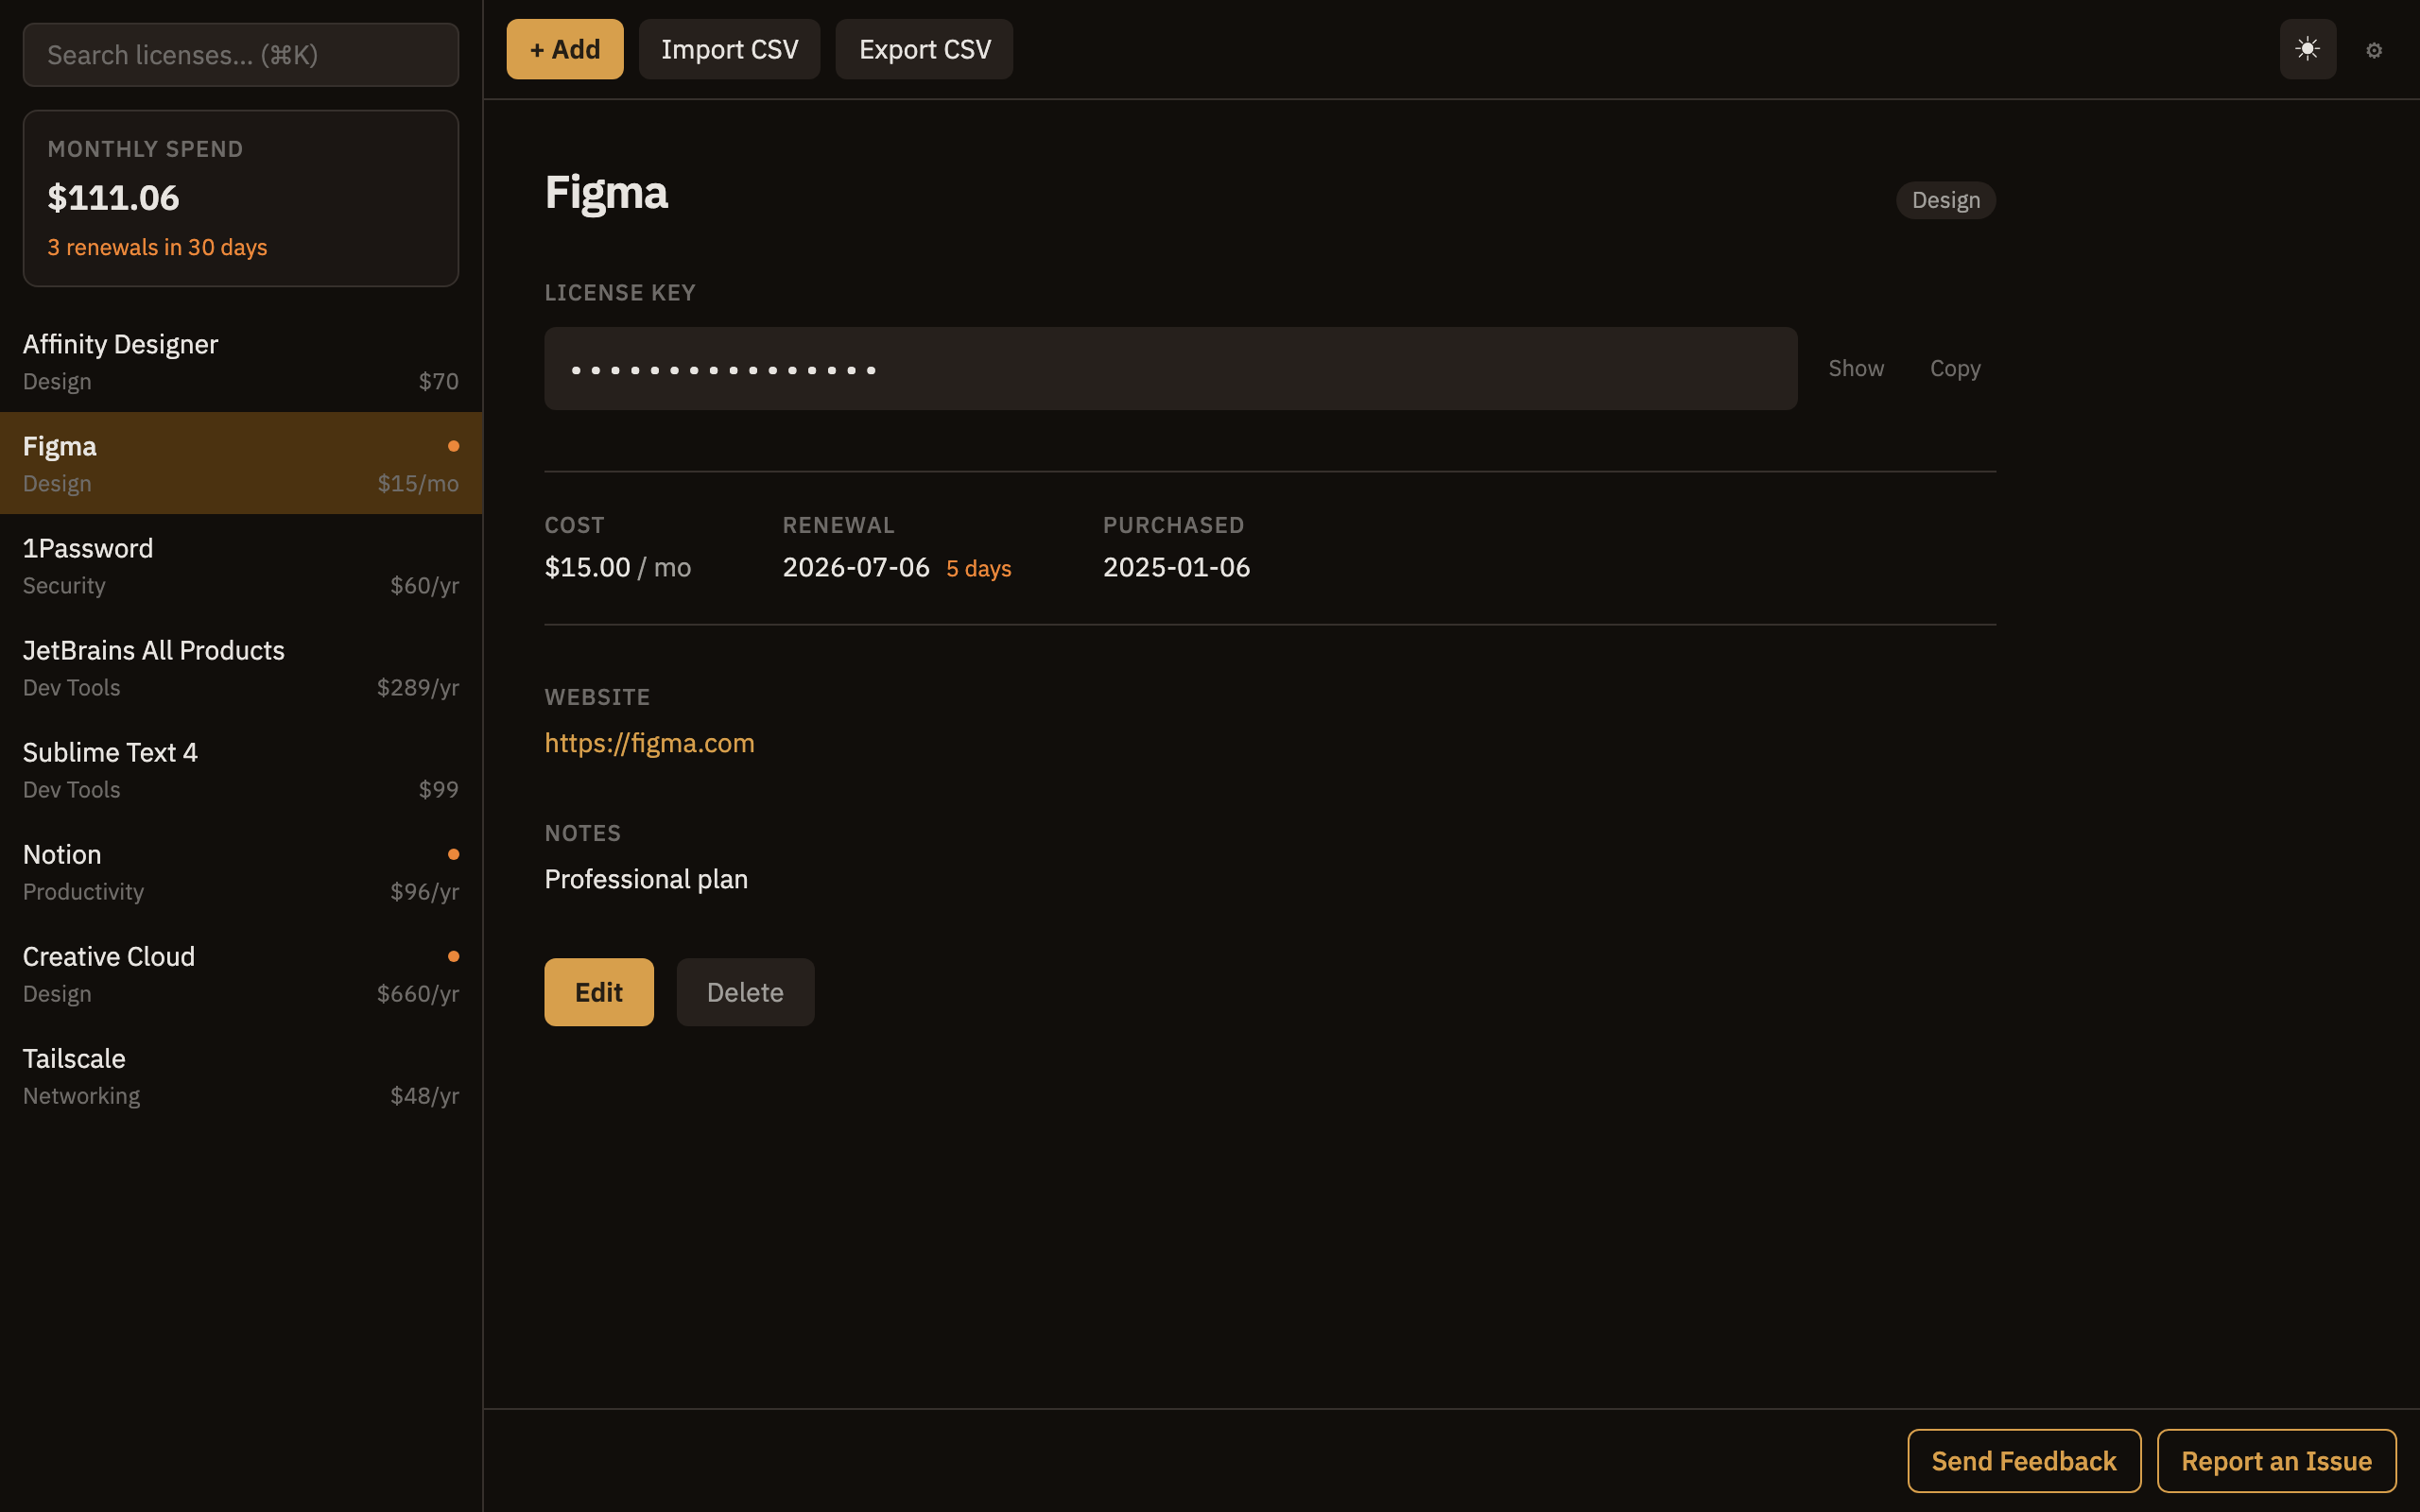Click the Networking label under Tailscale

[81, 1095]
